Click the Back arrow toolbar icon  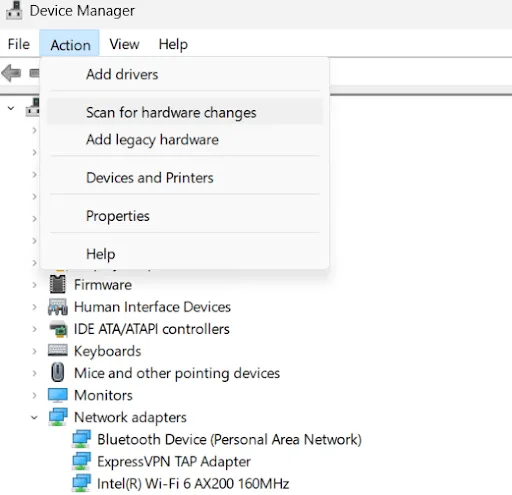click(11, 73)
